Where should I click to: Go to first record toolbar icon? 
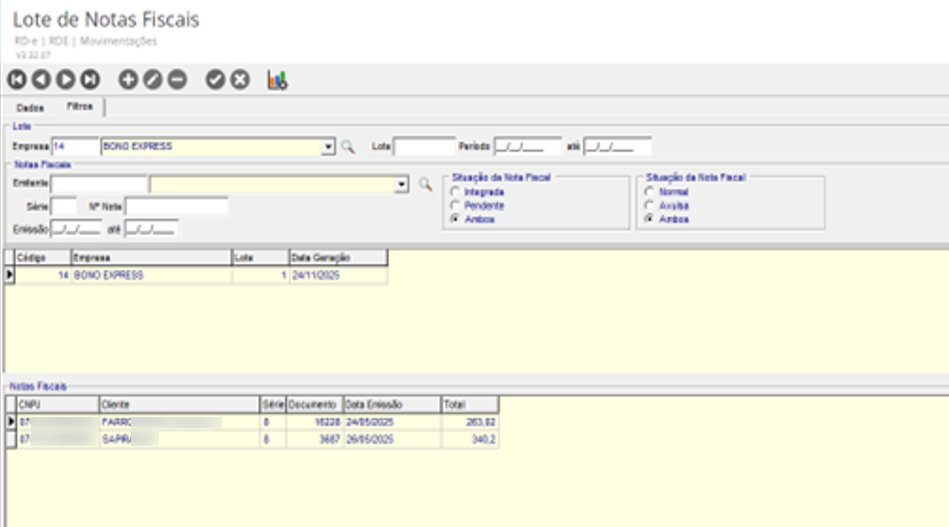point(17,80)
